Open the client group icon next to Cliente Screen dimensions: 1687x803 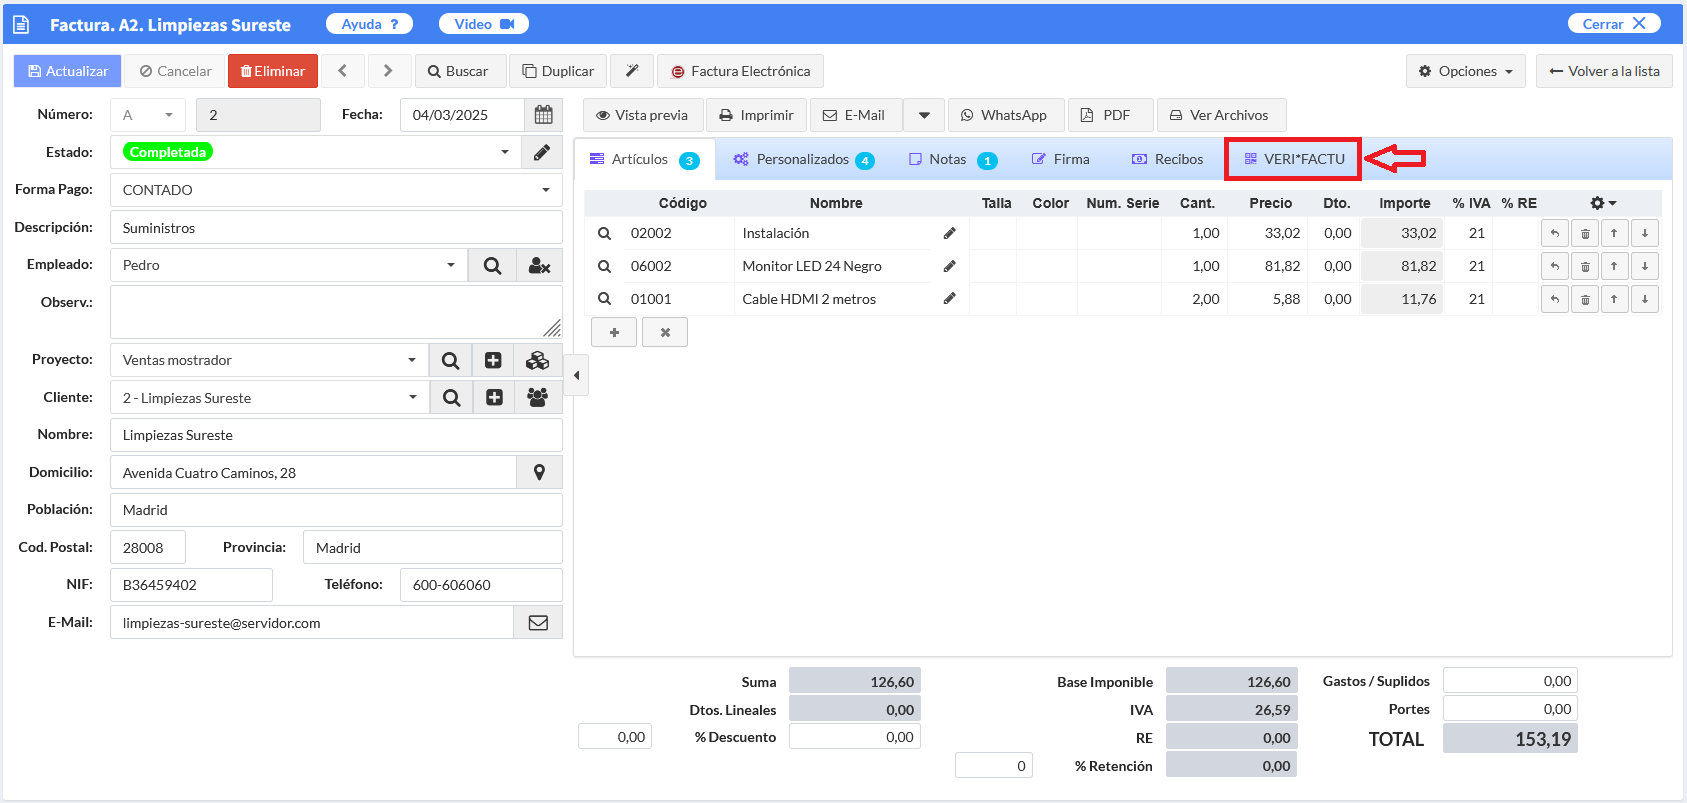pos(537,398)
